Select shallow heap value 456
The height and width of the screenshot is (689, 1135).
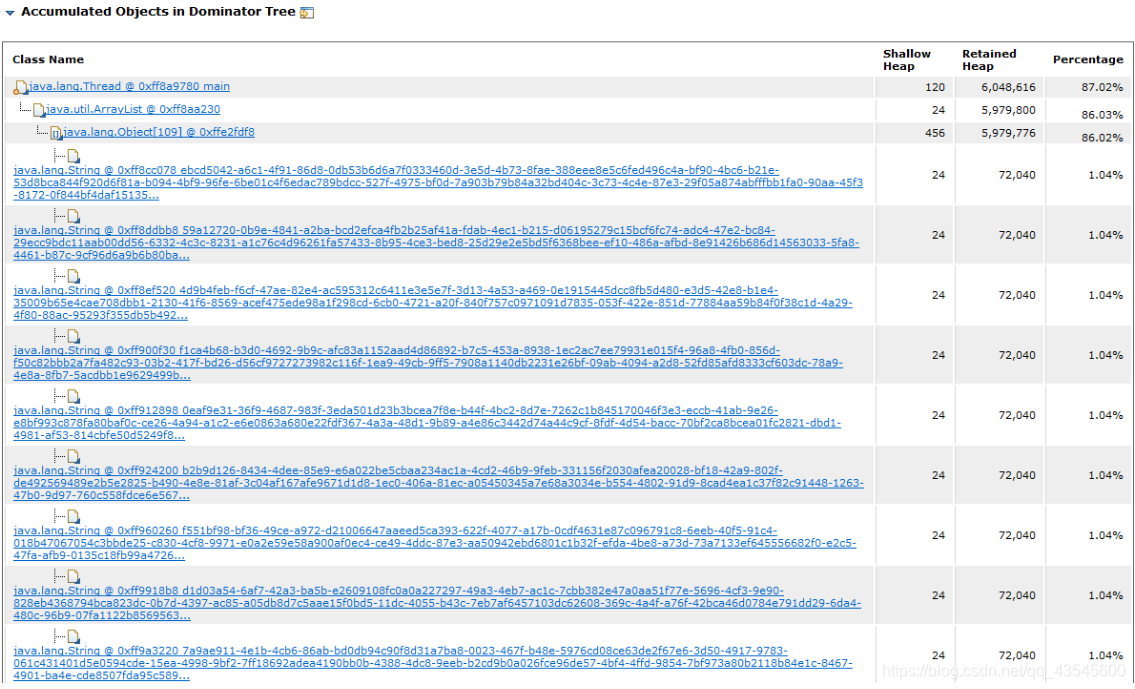(x=935, y=133)
